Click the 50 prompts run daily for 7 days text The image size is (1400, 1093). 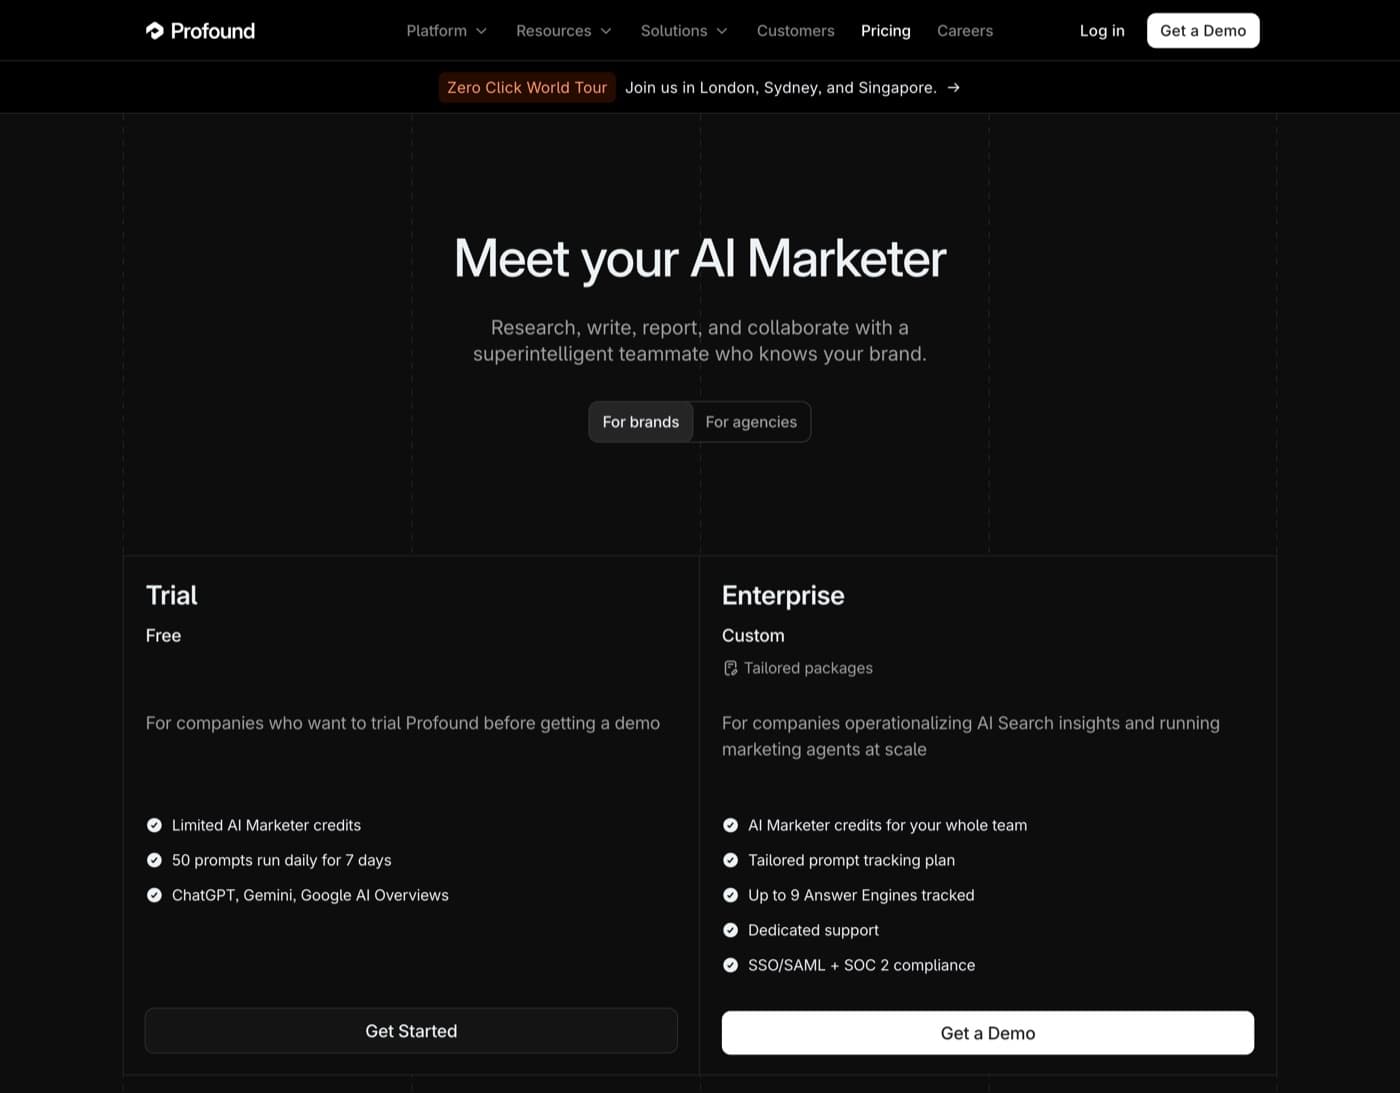281,860
